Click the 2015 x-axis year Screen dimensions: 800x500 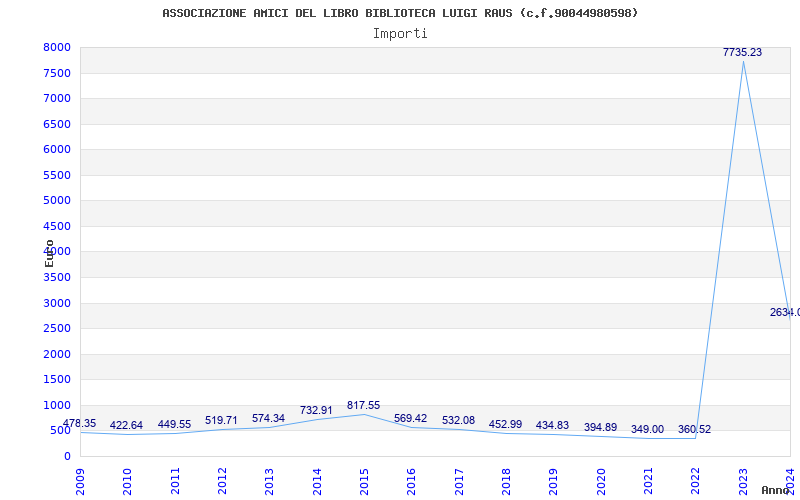click(364, 482)
